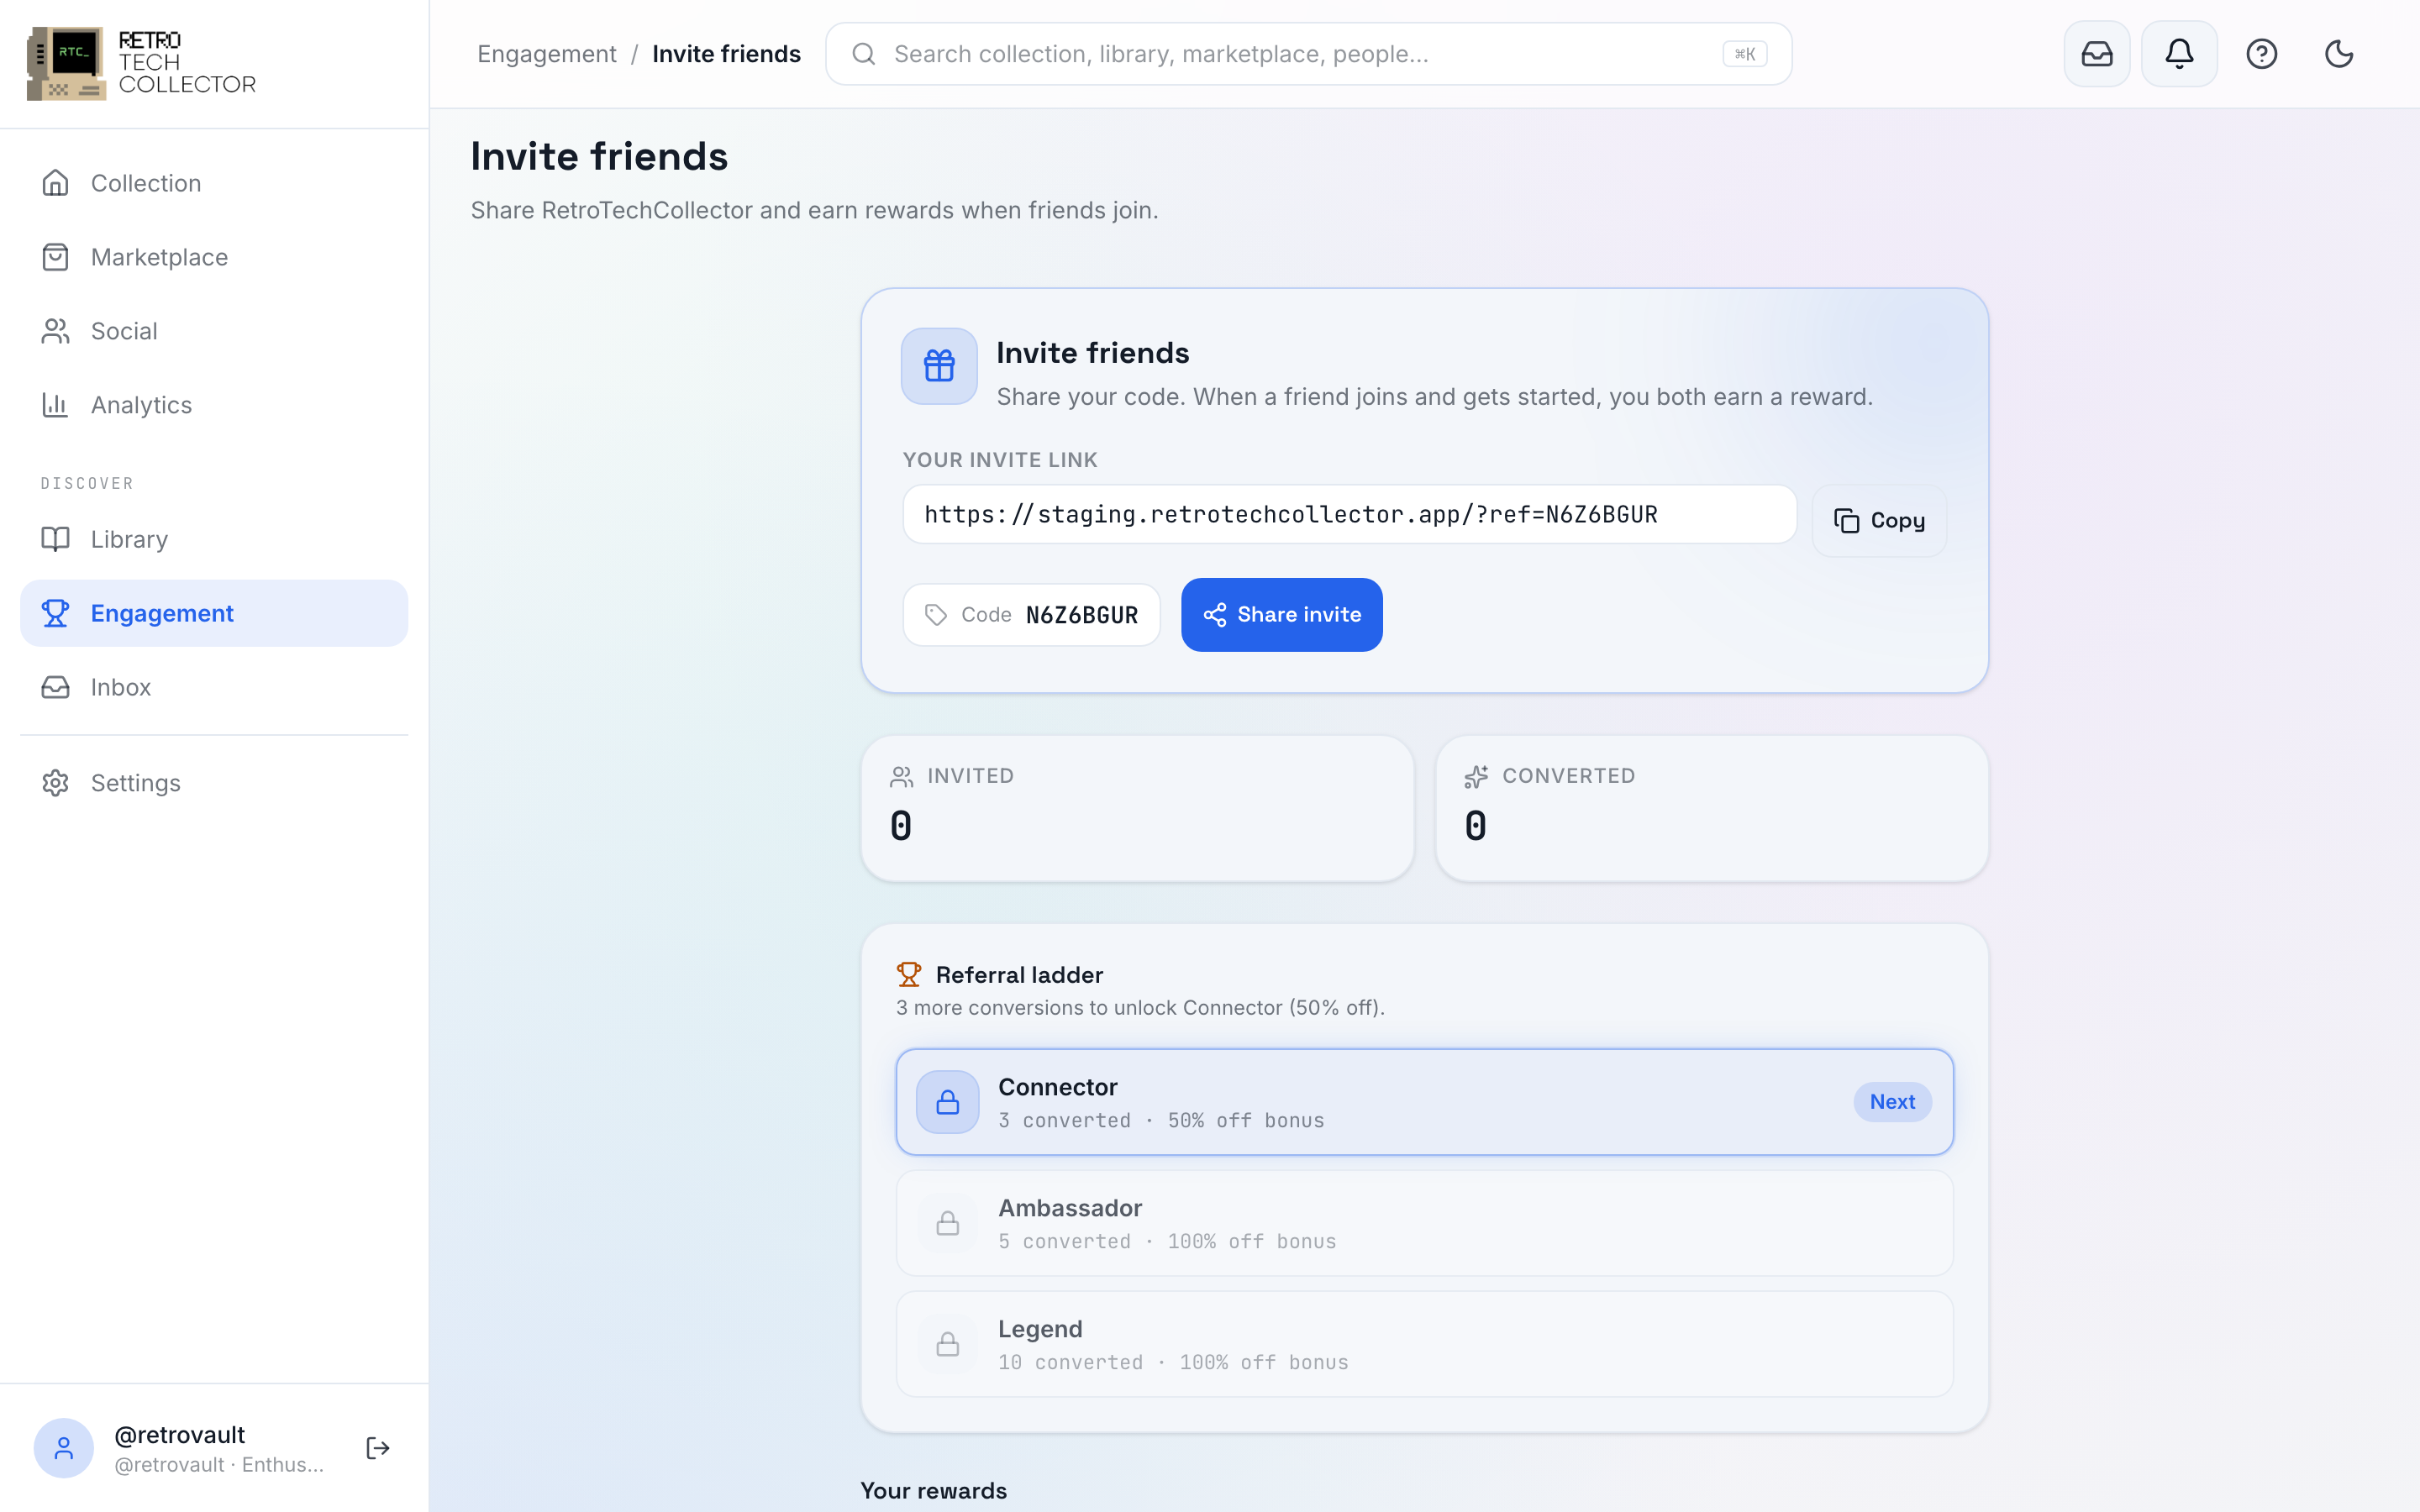Click the Share invite button
The width and height of the screenshot is (2420, 1512).
point(1282,615)
